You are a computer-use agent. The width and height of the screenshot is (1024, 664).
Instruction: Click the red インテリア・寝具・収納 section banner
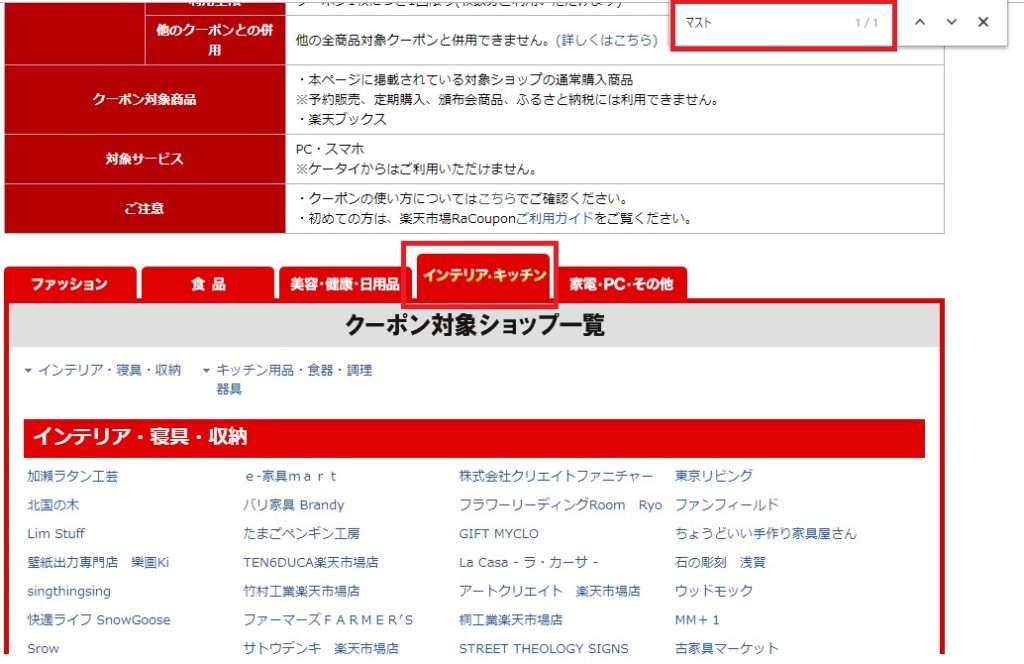[x=474, y=437]
